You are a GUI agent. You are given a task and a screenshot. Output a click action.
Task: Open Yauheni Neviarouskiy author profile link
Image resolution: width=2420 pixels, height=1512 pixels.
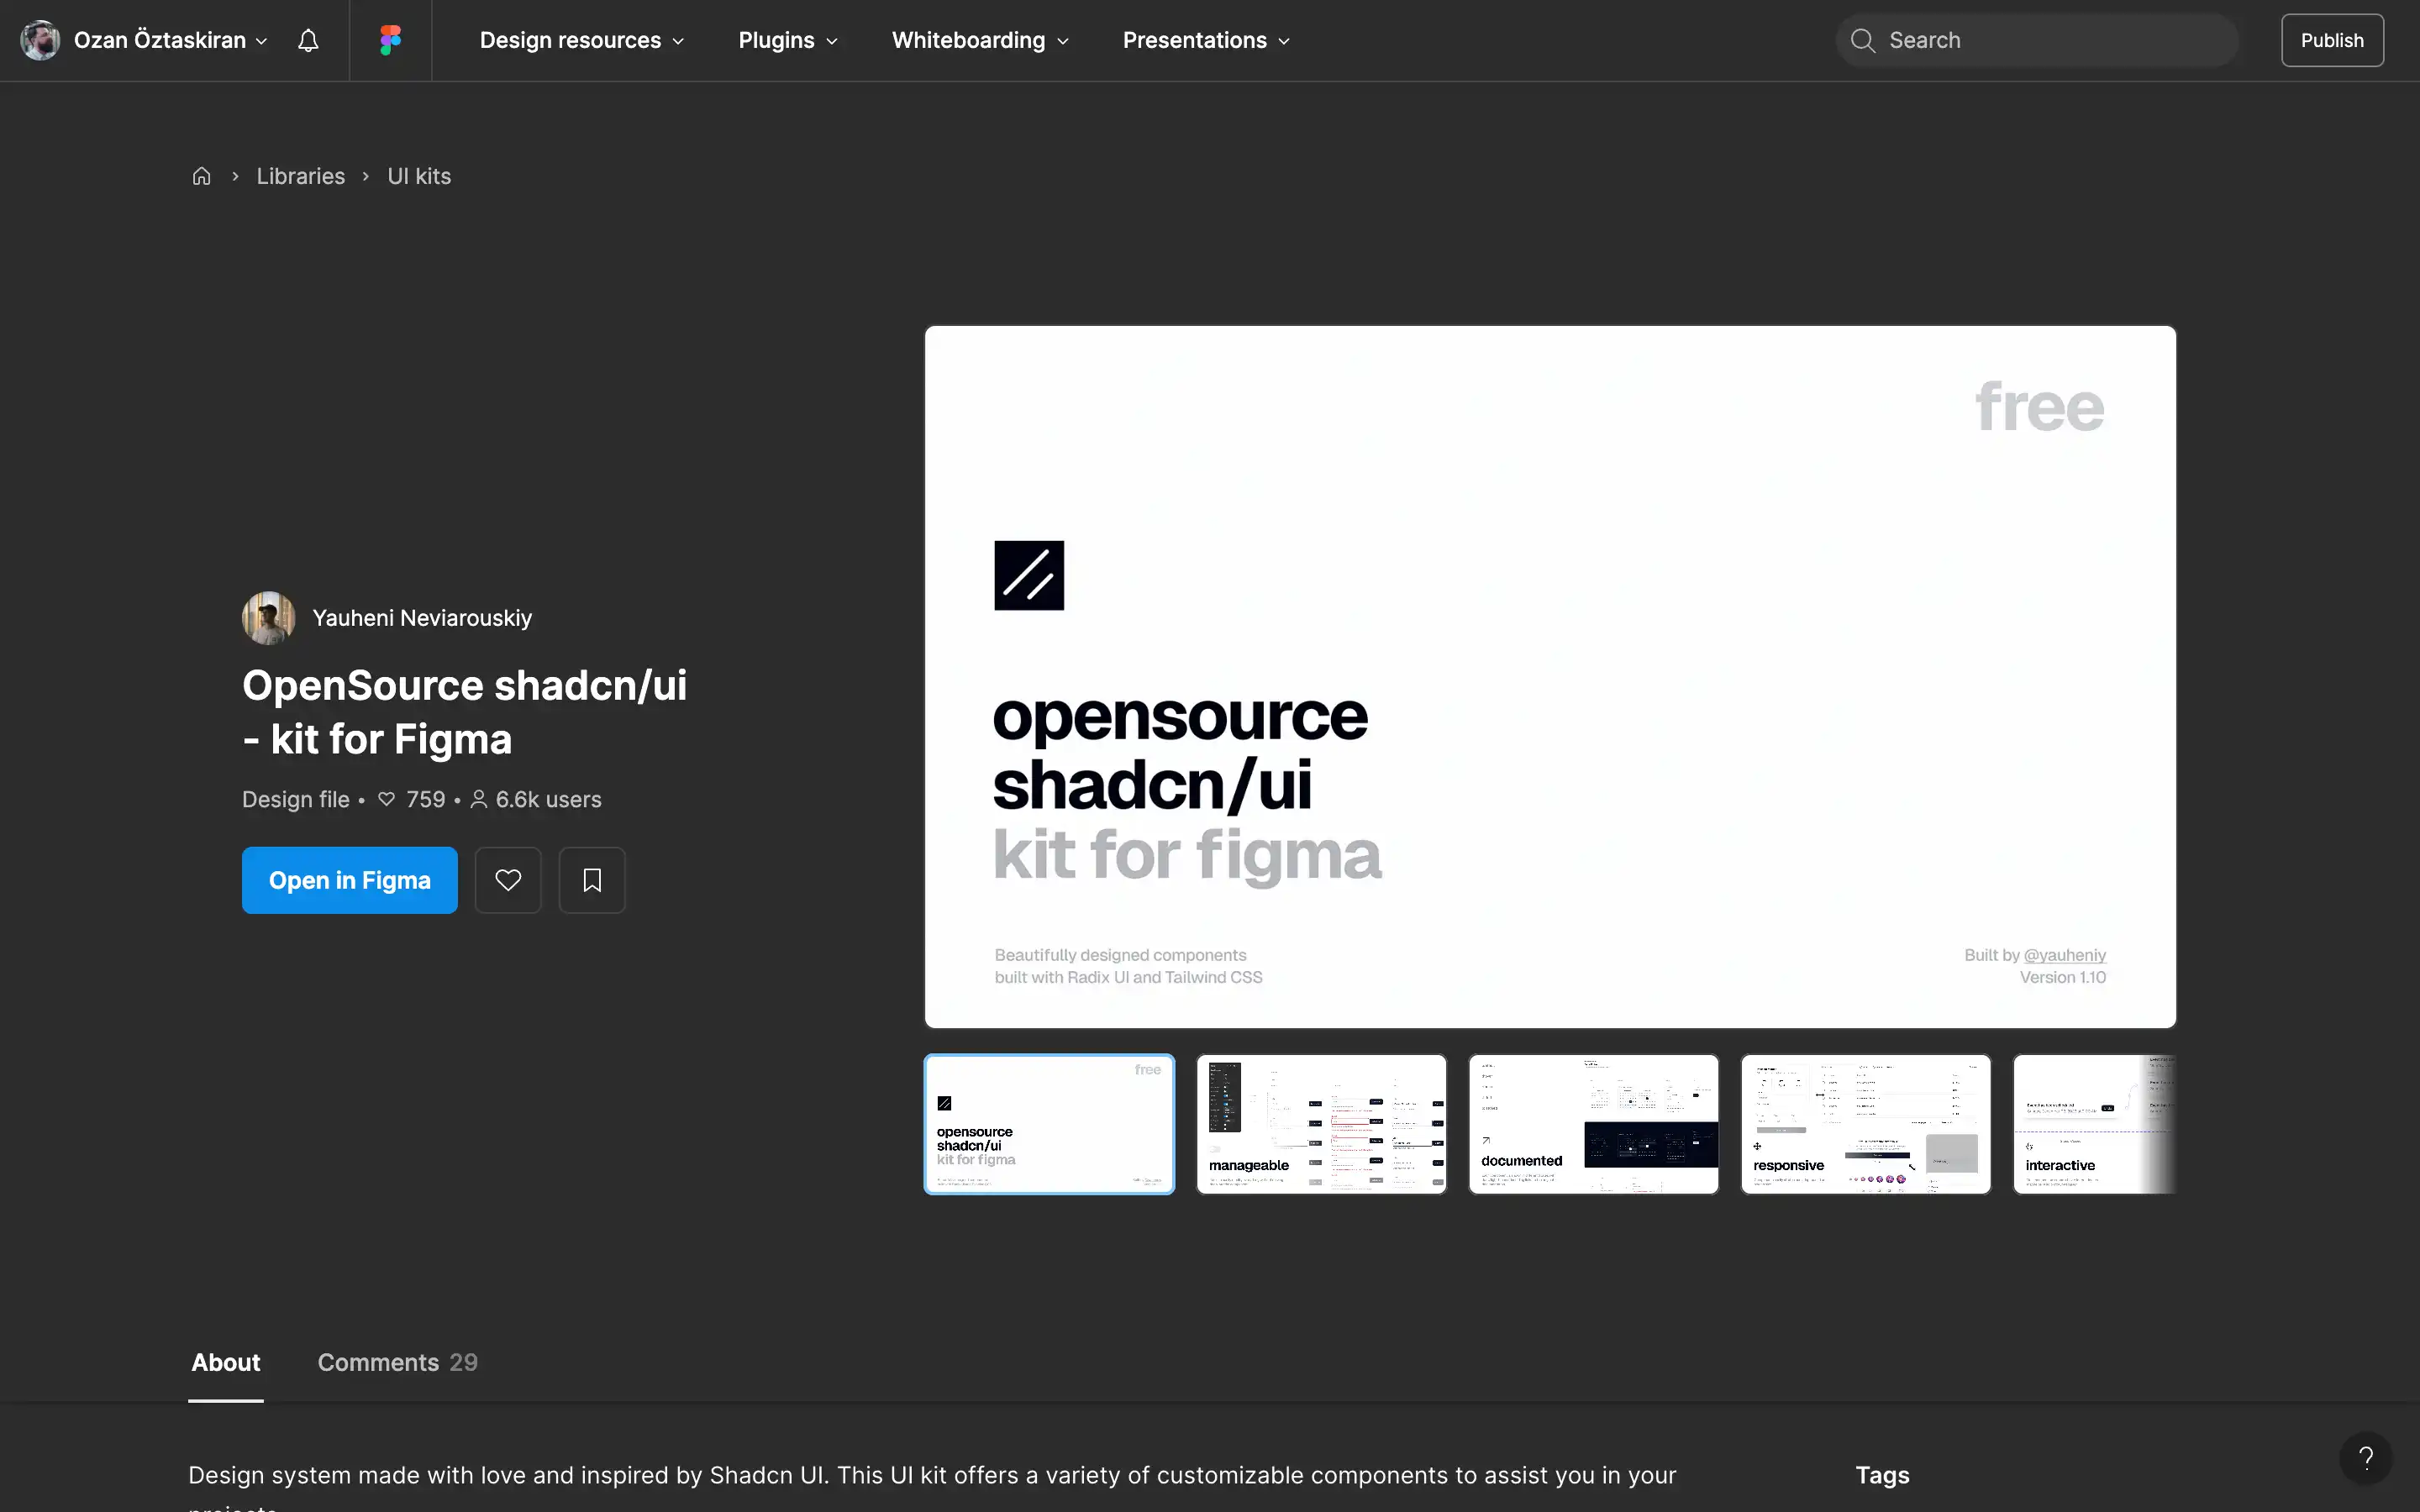[x=422, y=618]
